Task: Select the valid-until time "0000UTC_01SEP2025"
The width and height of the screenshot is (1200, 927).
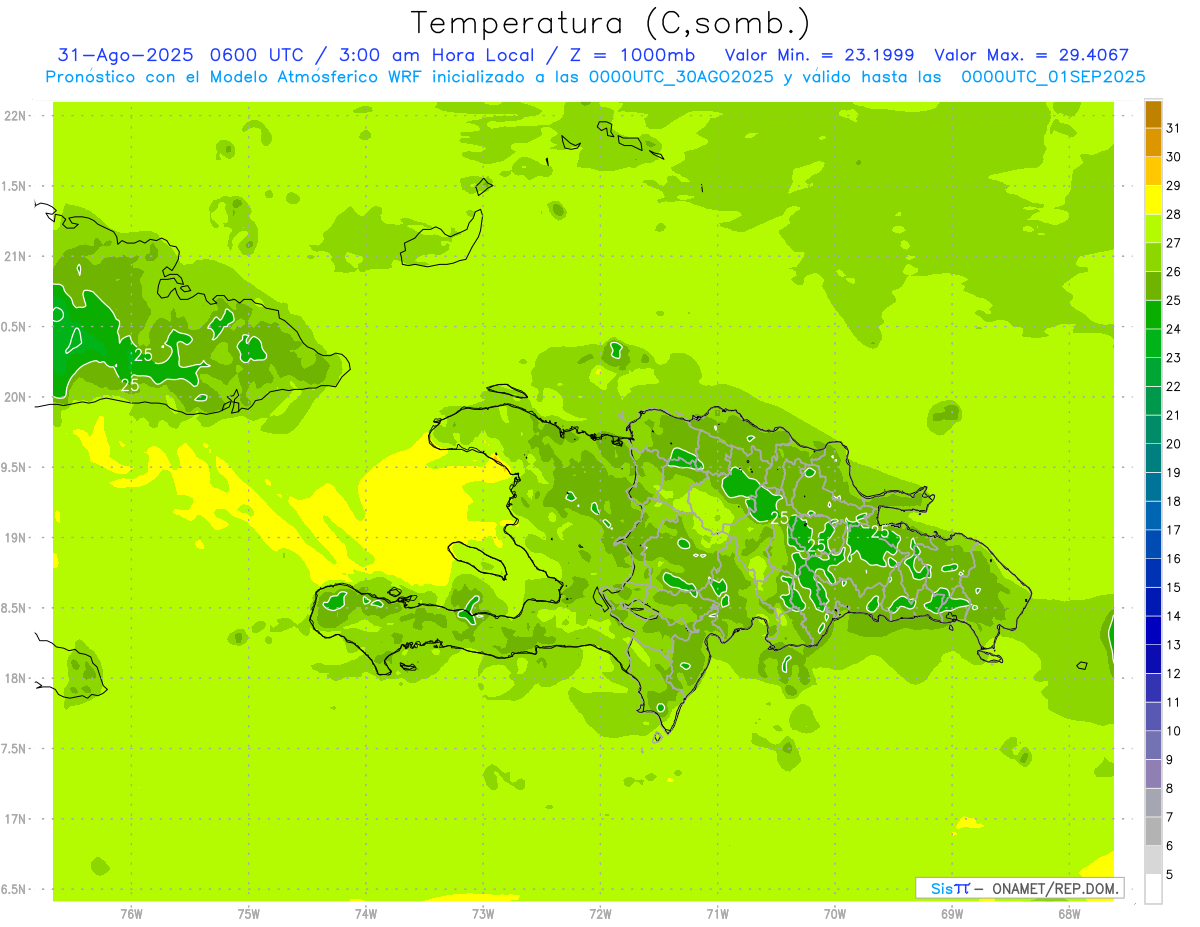Action: point(1053,77)
